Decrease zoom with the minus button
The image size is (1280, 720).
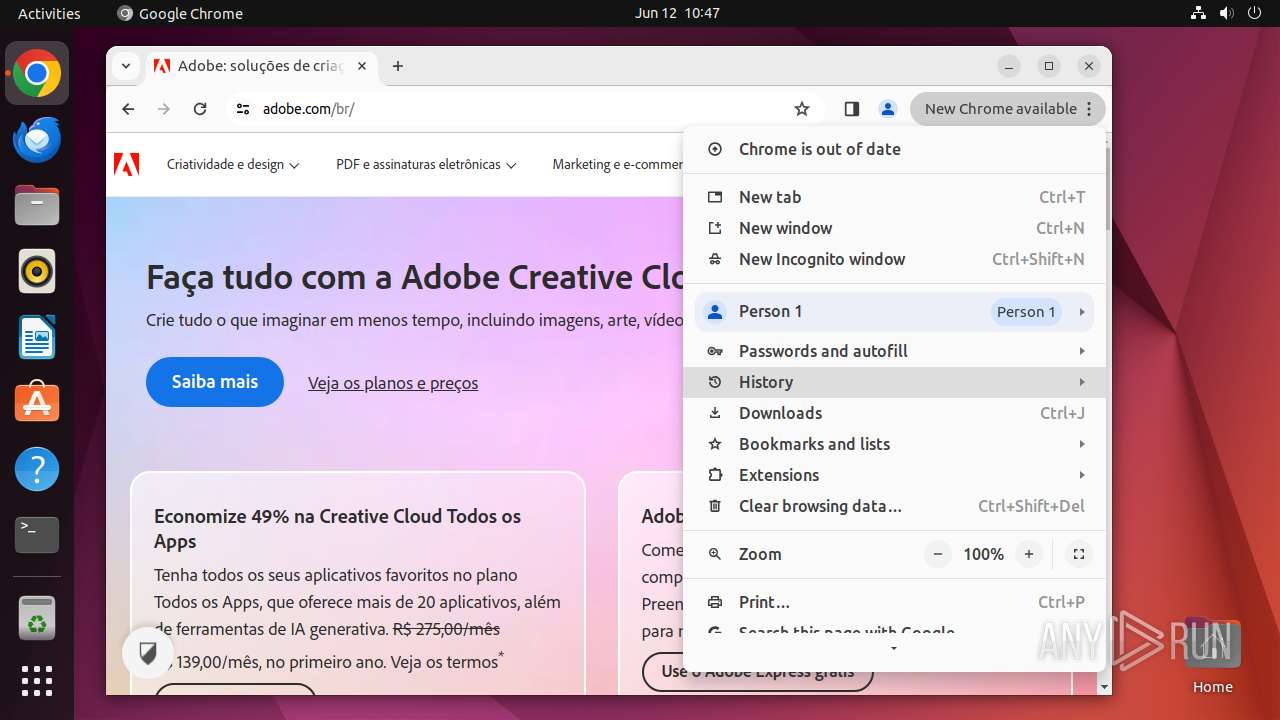937,554
